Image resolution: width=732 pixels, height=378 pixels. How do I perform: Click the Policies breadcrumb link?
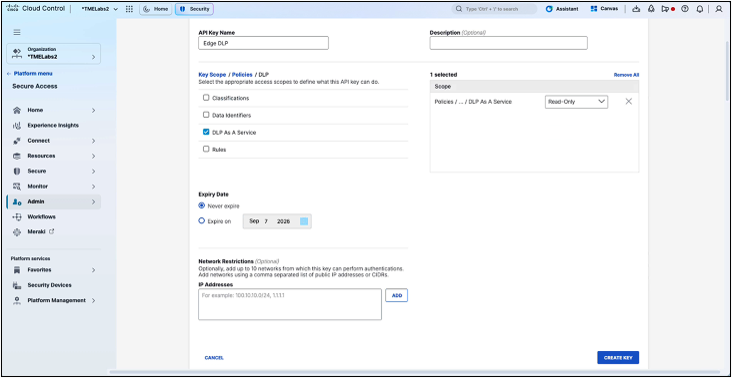click(242, 75)
